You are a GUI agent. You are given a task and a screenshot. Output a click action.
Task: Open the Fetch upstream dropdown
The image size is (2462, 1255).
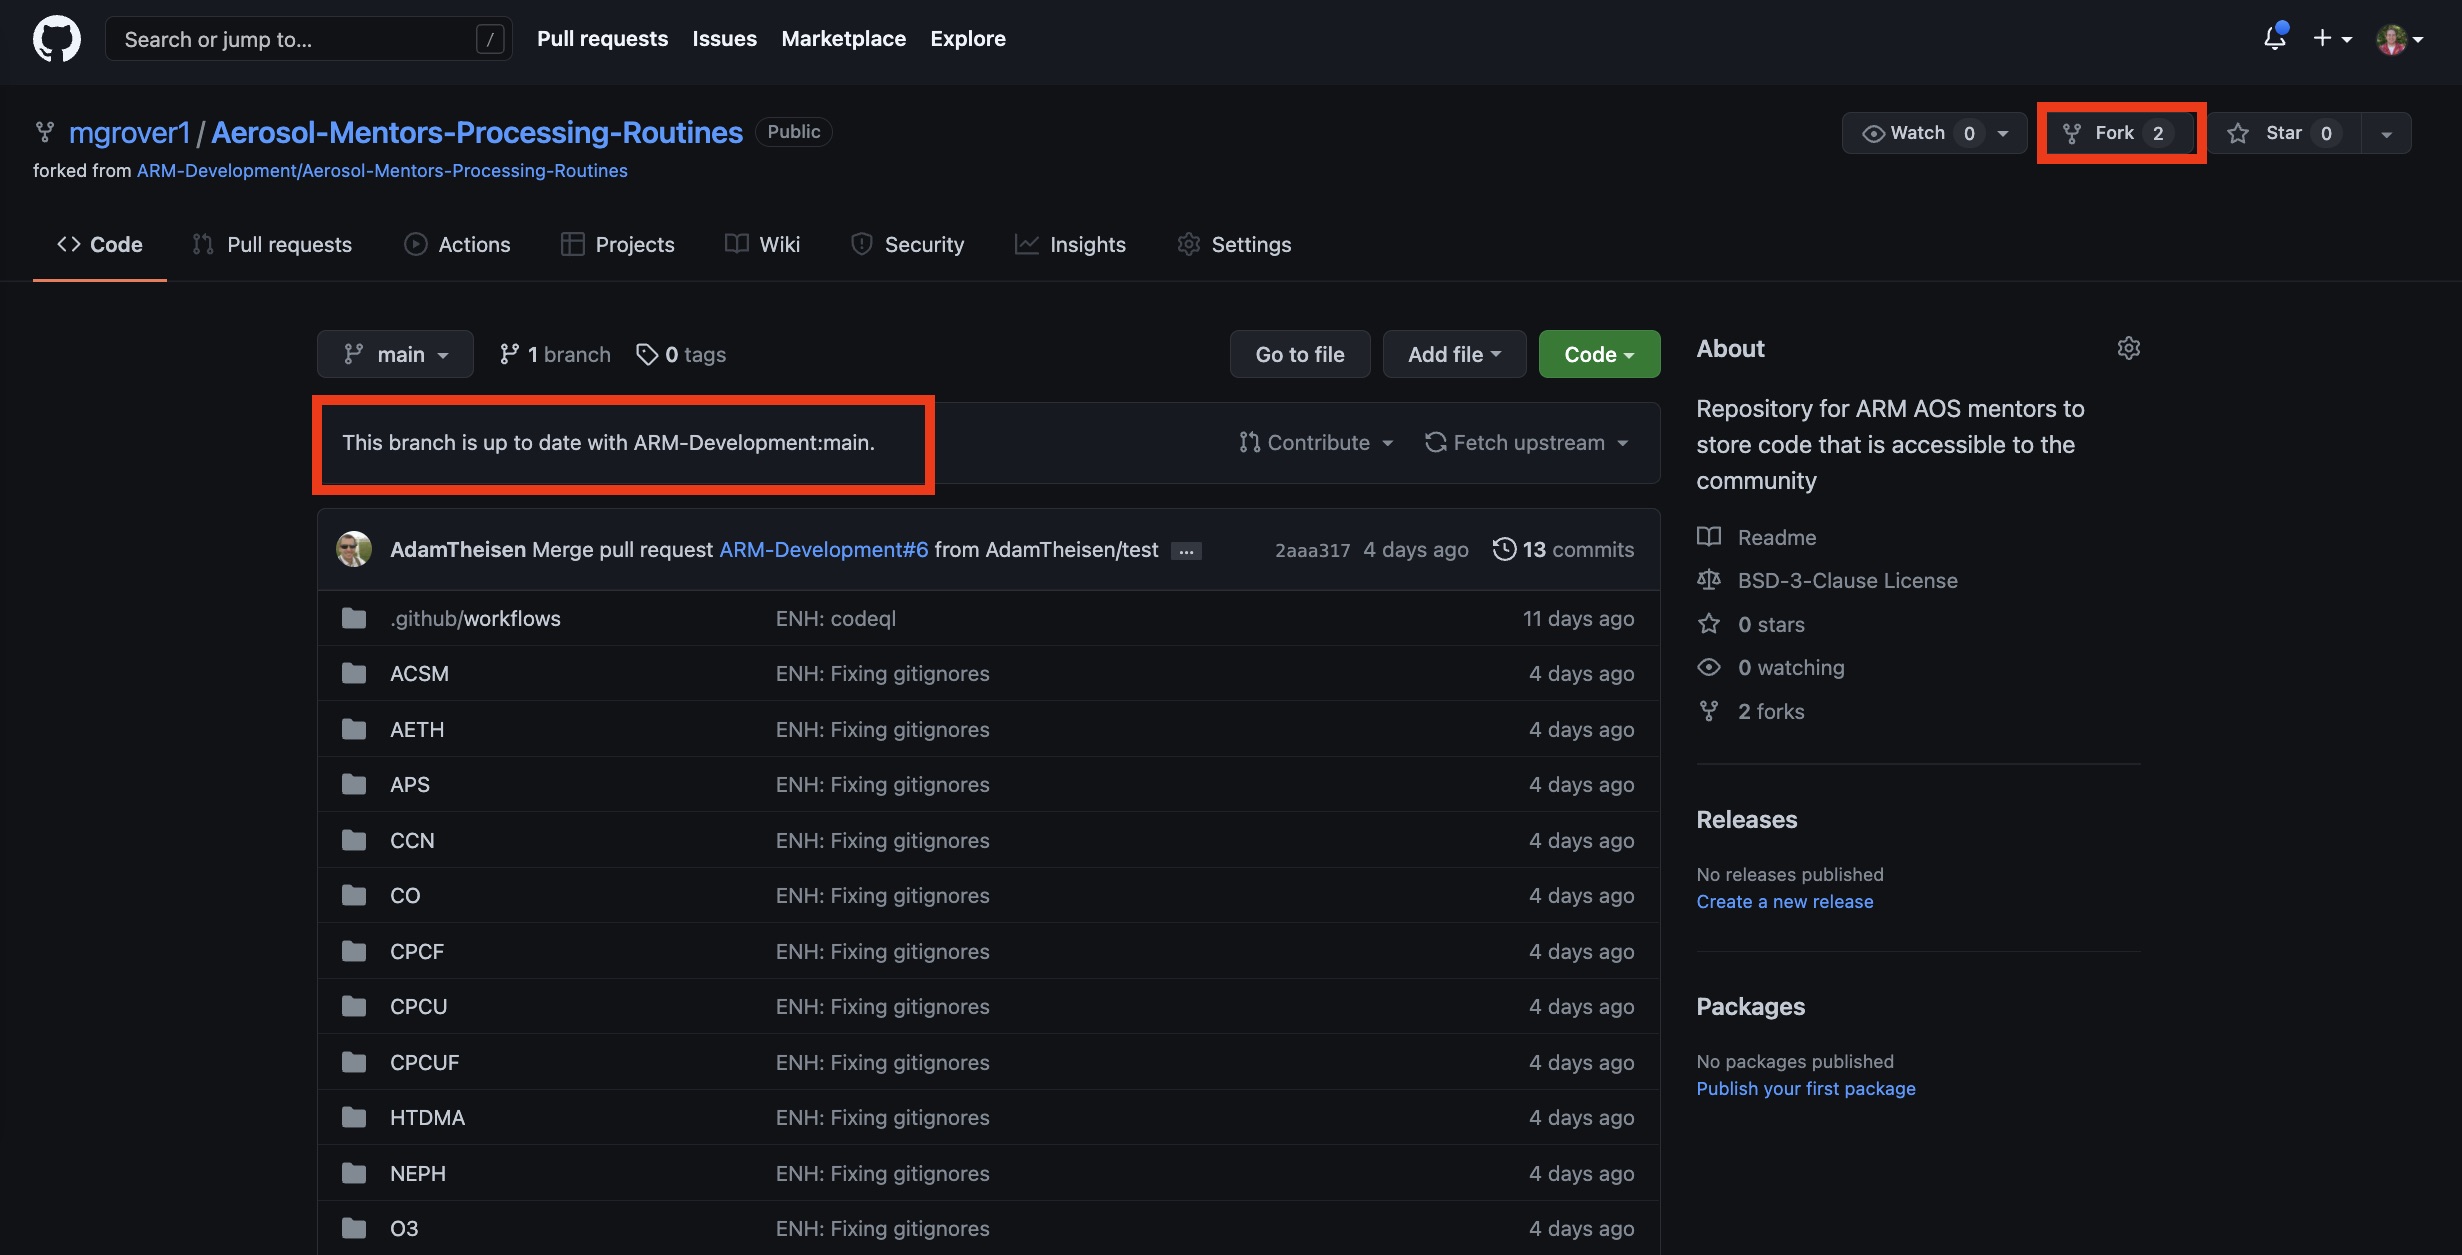(x=1527, y=442)
